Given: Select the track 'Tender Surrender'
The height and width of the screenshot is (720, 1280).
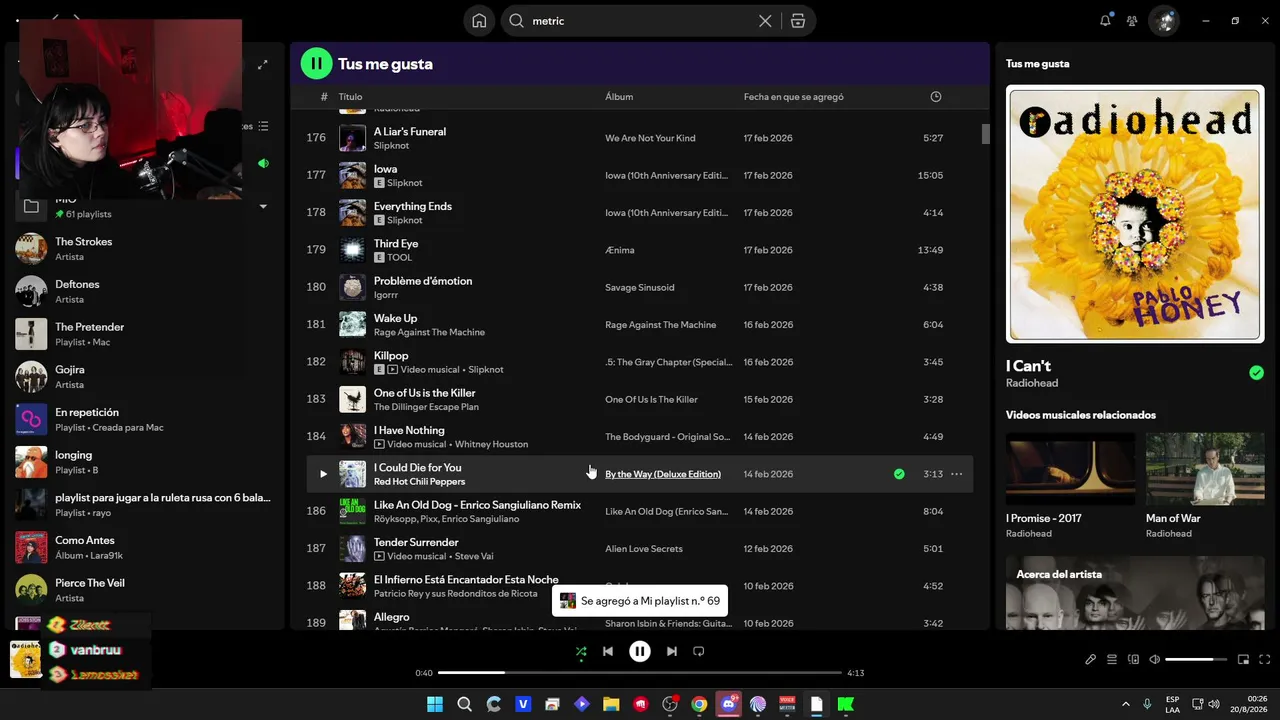Looking at the screenshot, I should click(x=640, y=549).
